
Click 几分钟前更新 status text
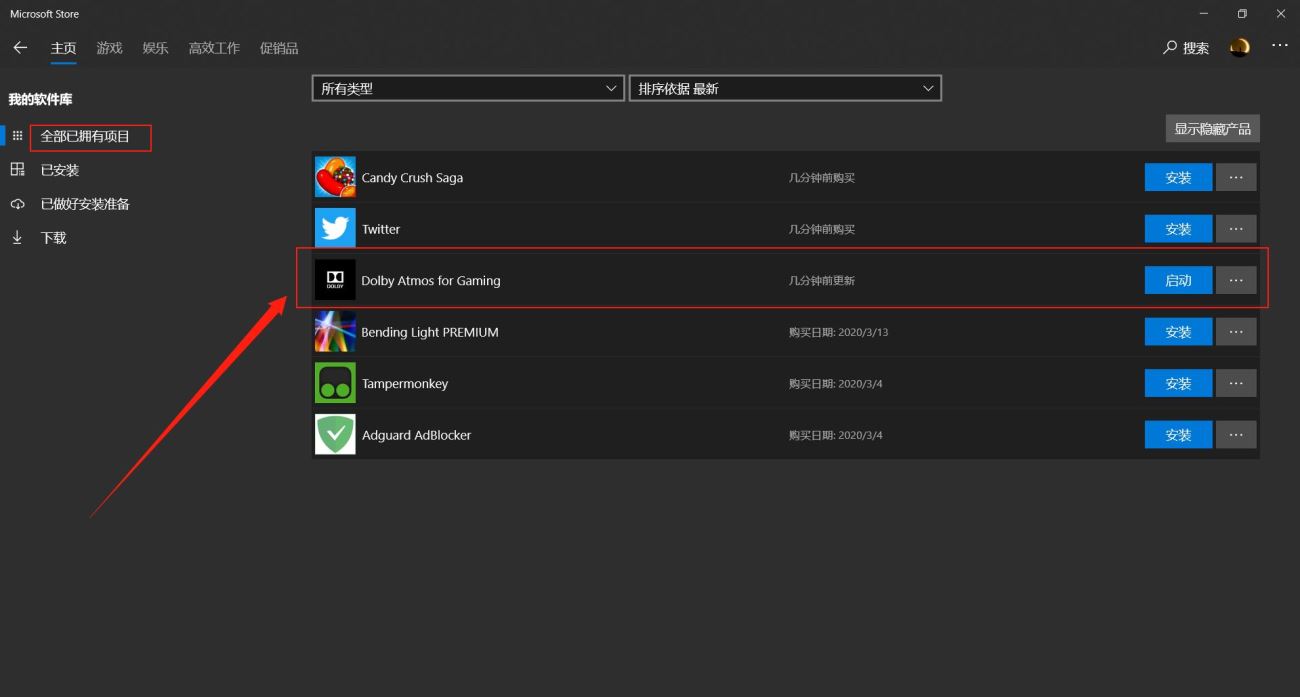(x=822, y=281)
